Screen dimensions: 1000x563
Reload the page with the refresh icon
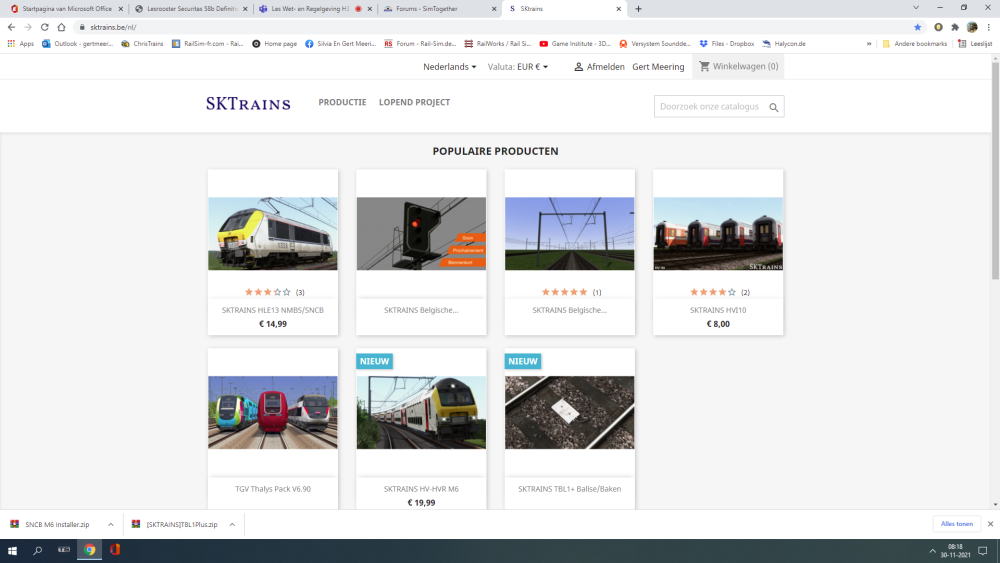coord(45,27)
